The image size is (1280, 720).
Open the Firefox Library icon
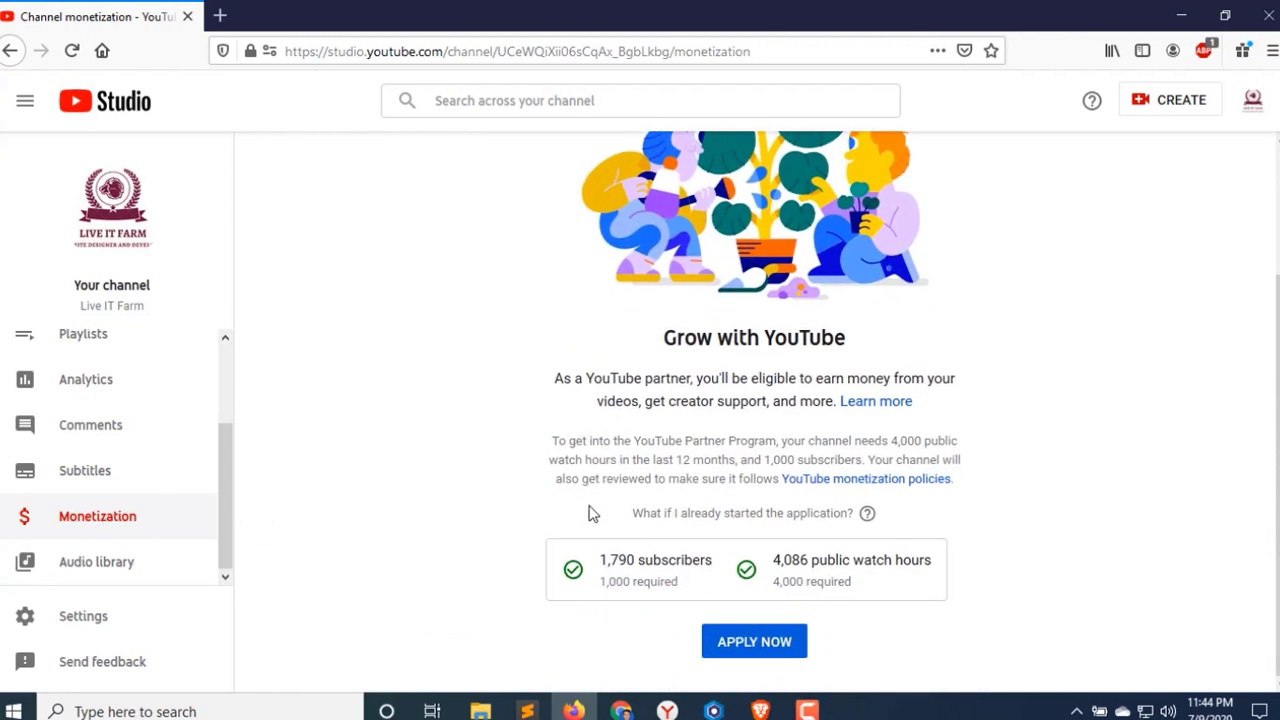tap(1112, 51)
